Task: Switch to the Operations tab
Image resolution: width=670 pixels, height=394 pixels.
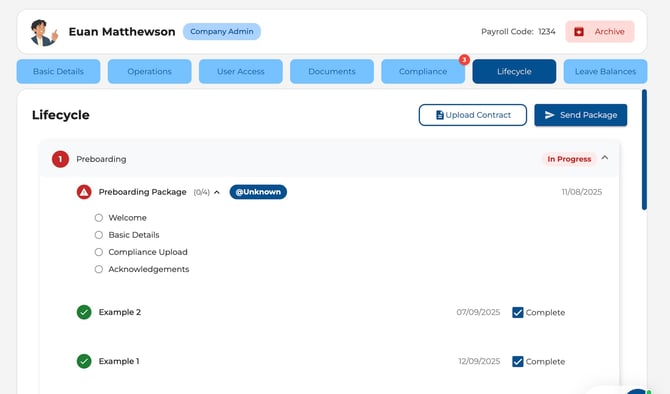Action: tap(150, 71)
